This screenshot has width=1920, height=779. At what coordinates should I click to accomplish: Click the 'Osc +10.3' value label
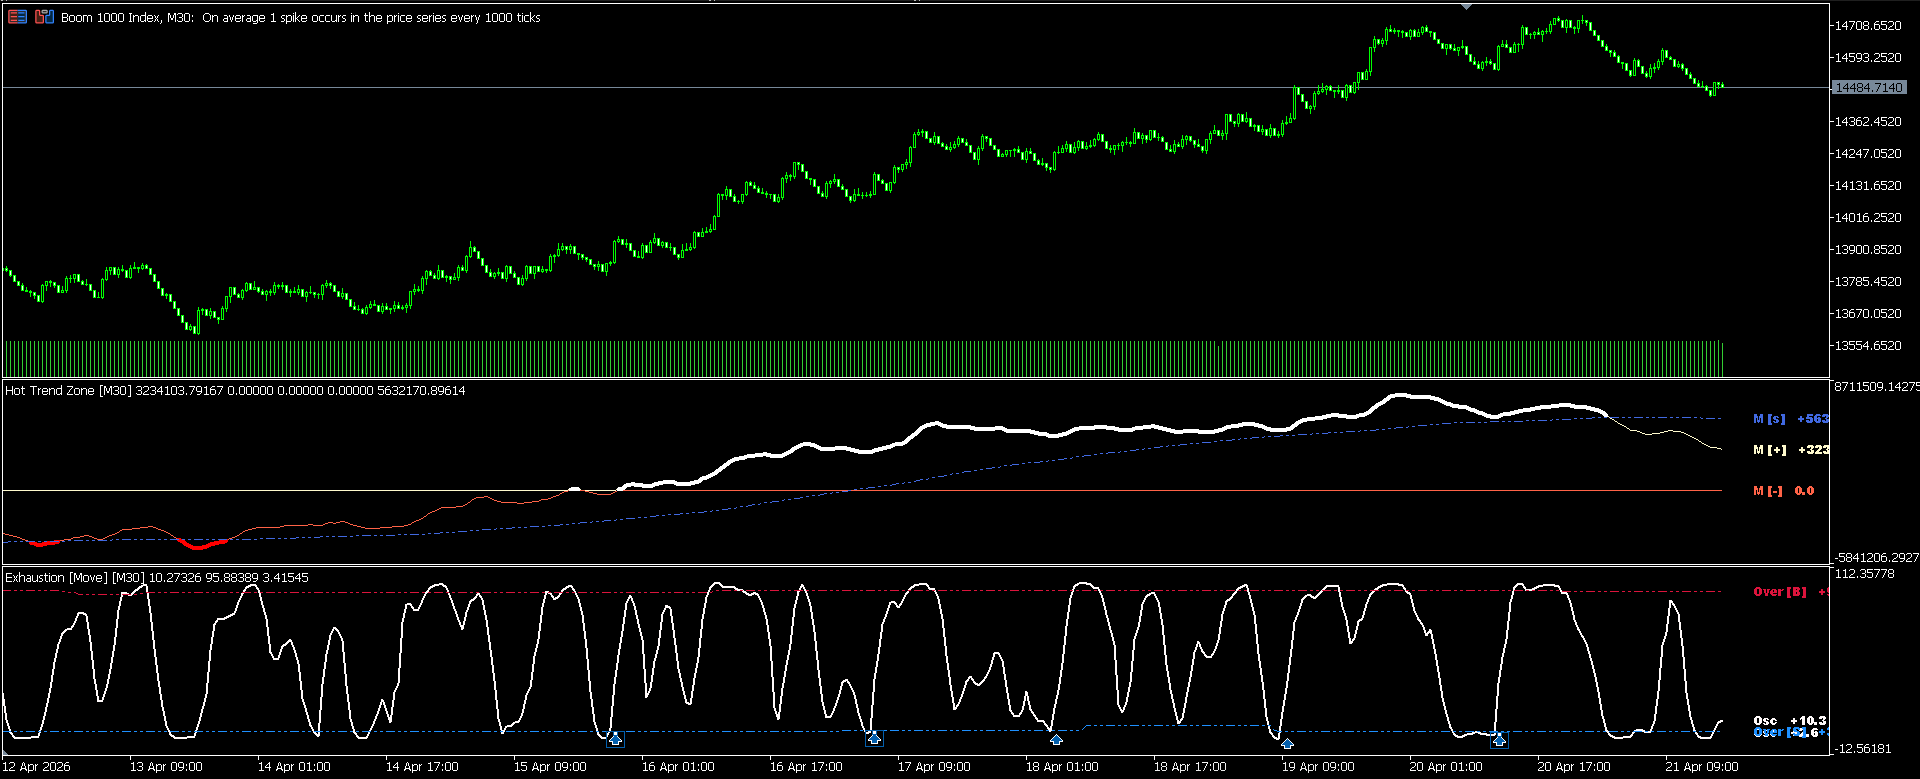click(x=1790, y=721)
